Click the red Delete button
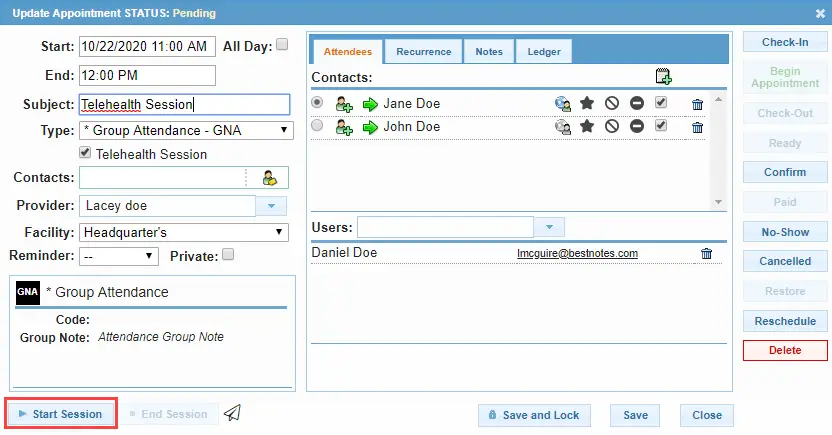This screenshot has width=832, height=435. point(785,350)
